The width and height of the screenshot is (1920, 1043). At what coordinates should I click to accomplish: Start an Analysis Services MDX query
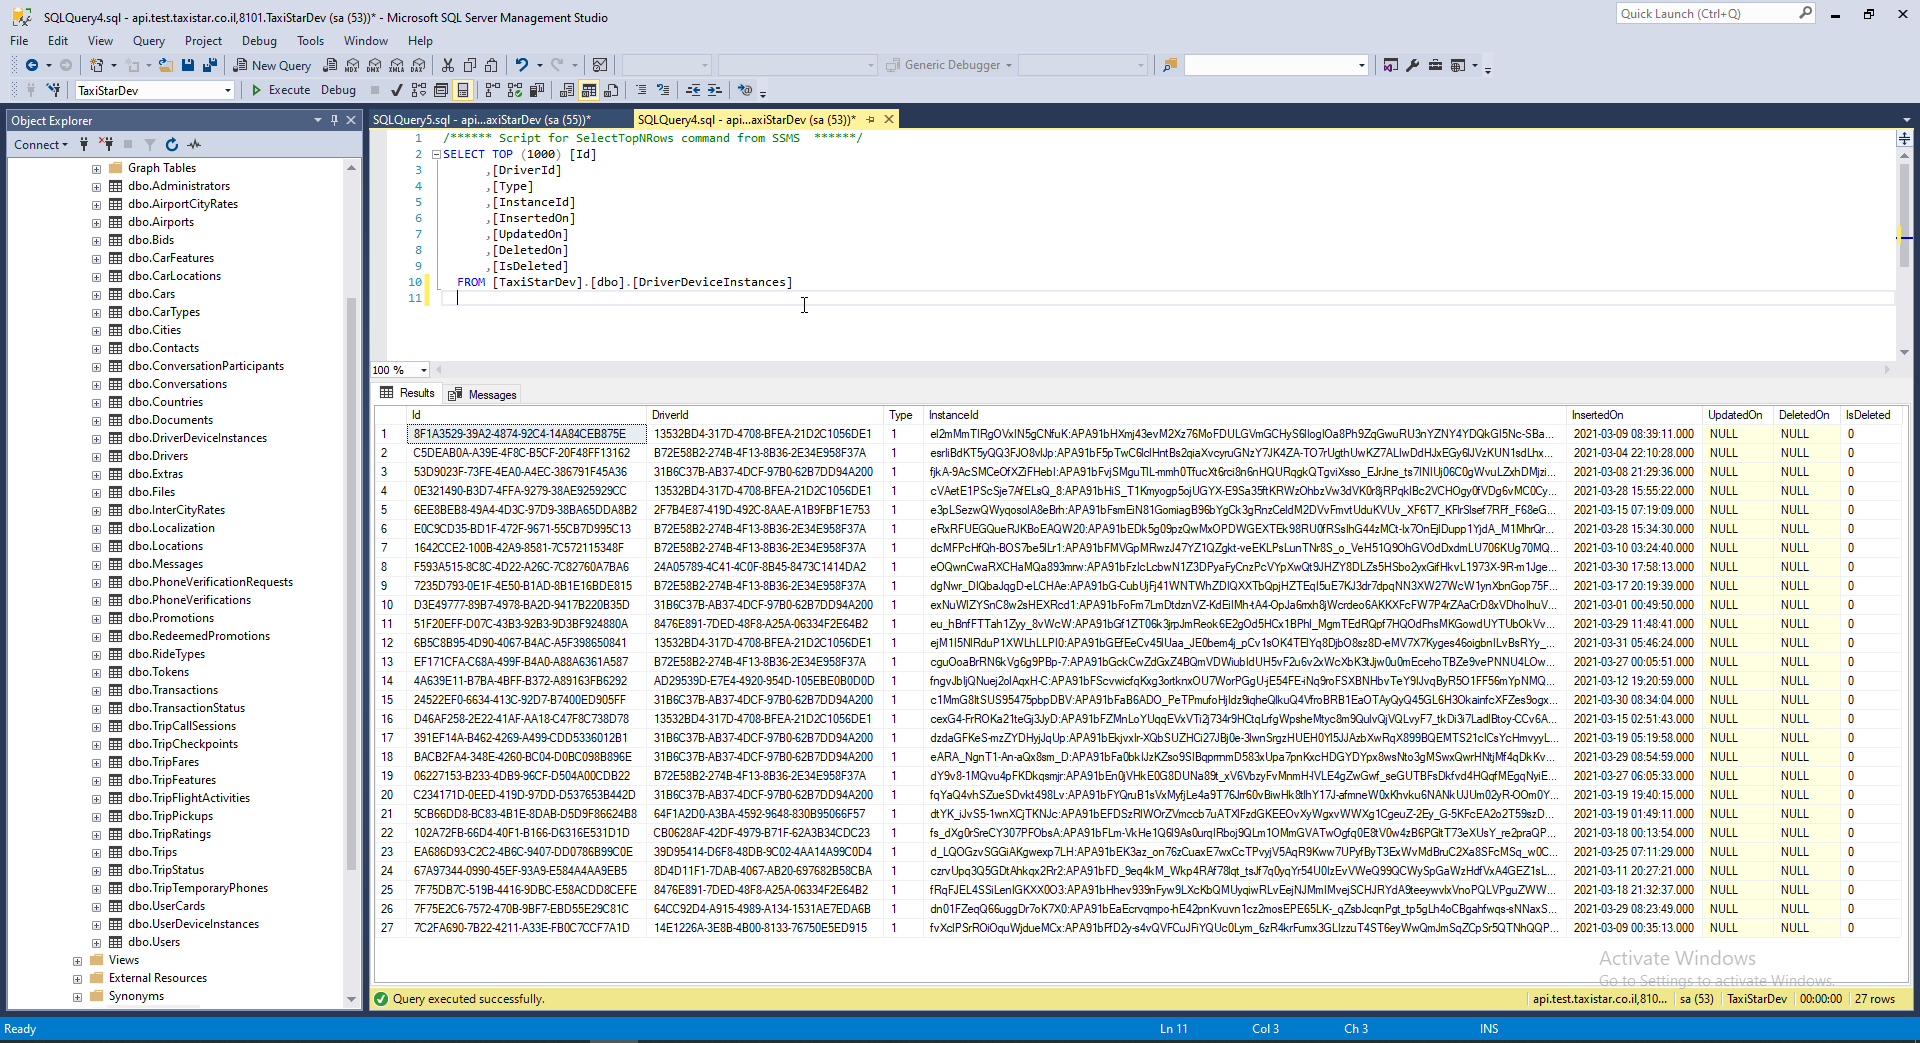coord(352,65)
